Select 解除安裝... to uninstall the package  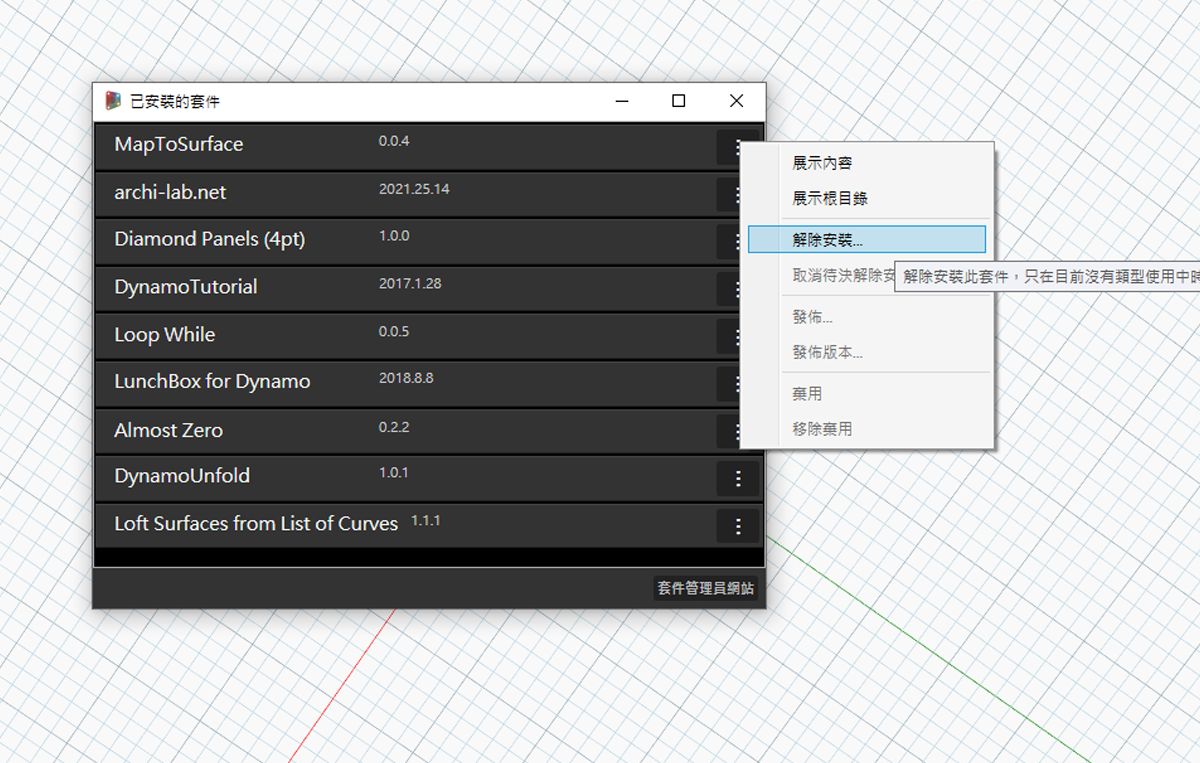point(867,239)
